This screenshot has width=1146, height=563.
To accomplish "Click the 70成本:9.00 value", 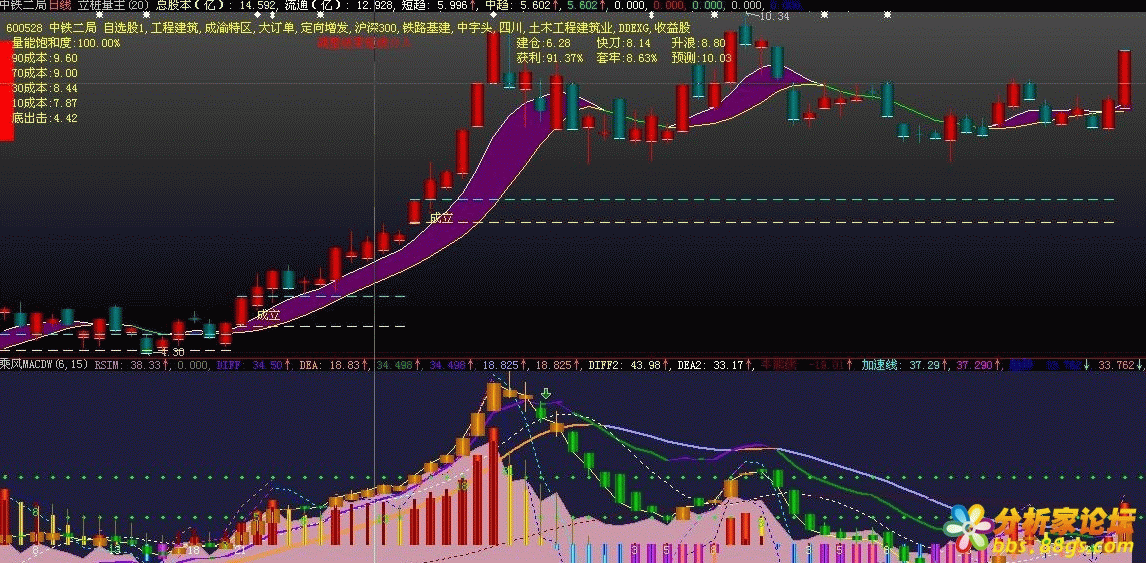I will [45, 73].
